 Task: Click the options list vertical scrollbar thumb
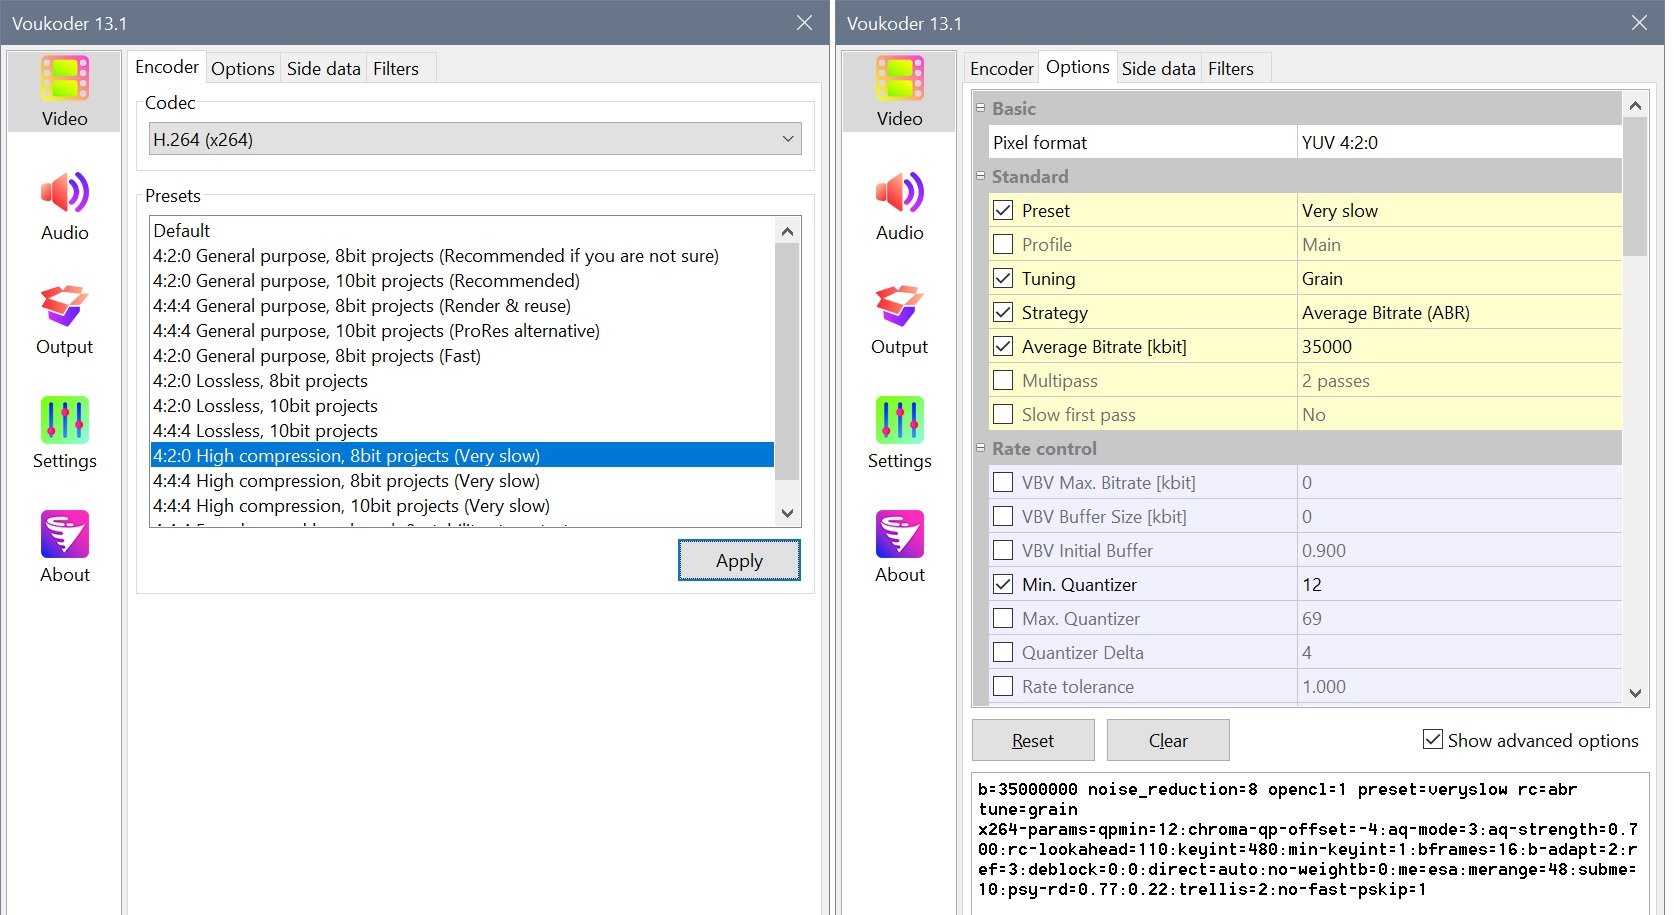click(x=1635, y=185)
